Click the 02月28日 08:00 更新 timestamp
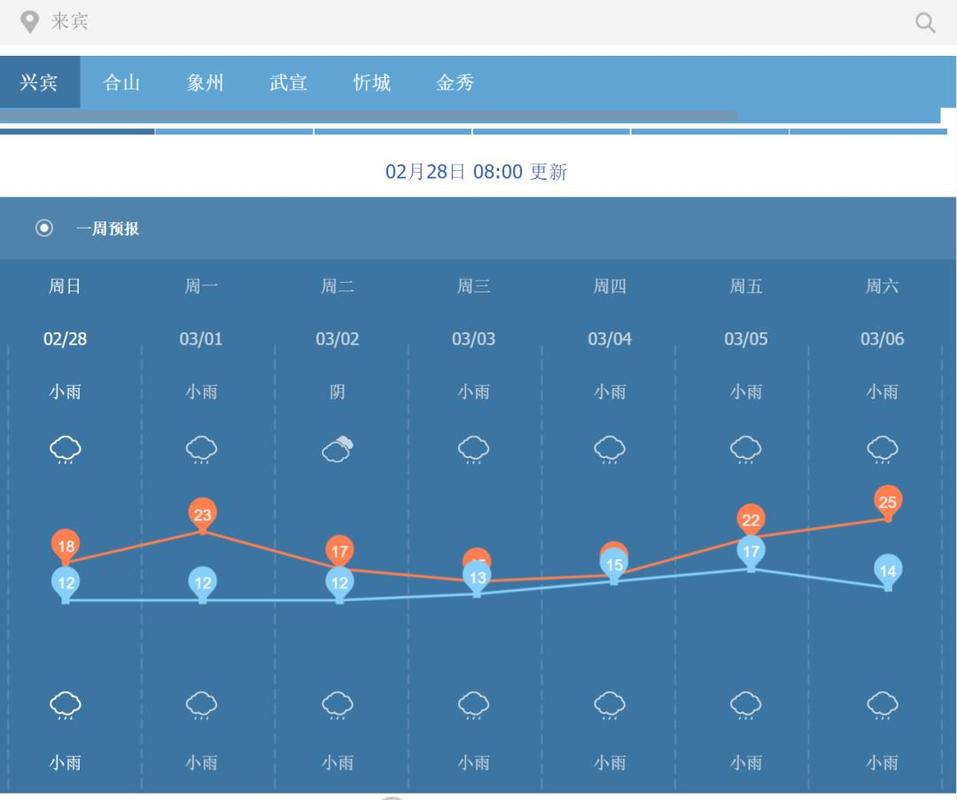 coord(476,171)
